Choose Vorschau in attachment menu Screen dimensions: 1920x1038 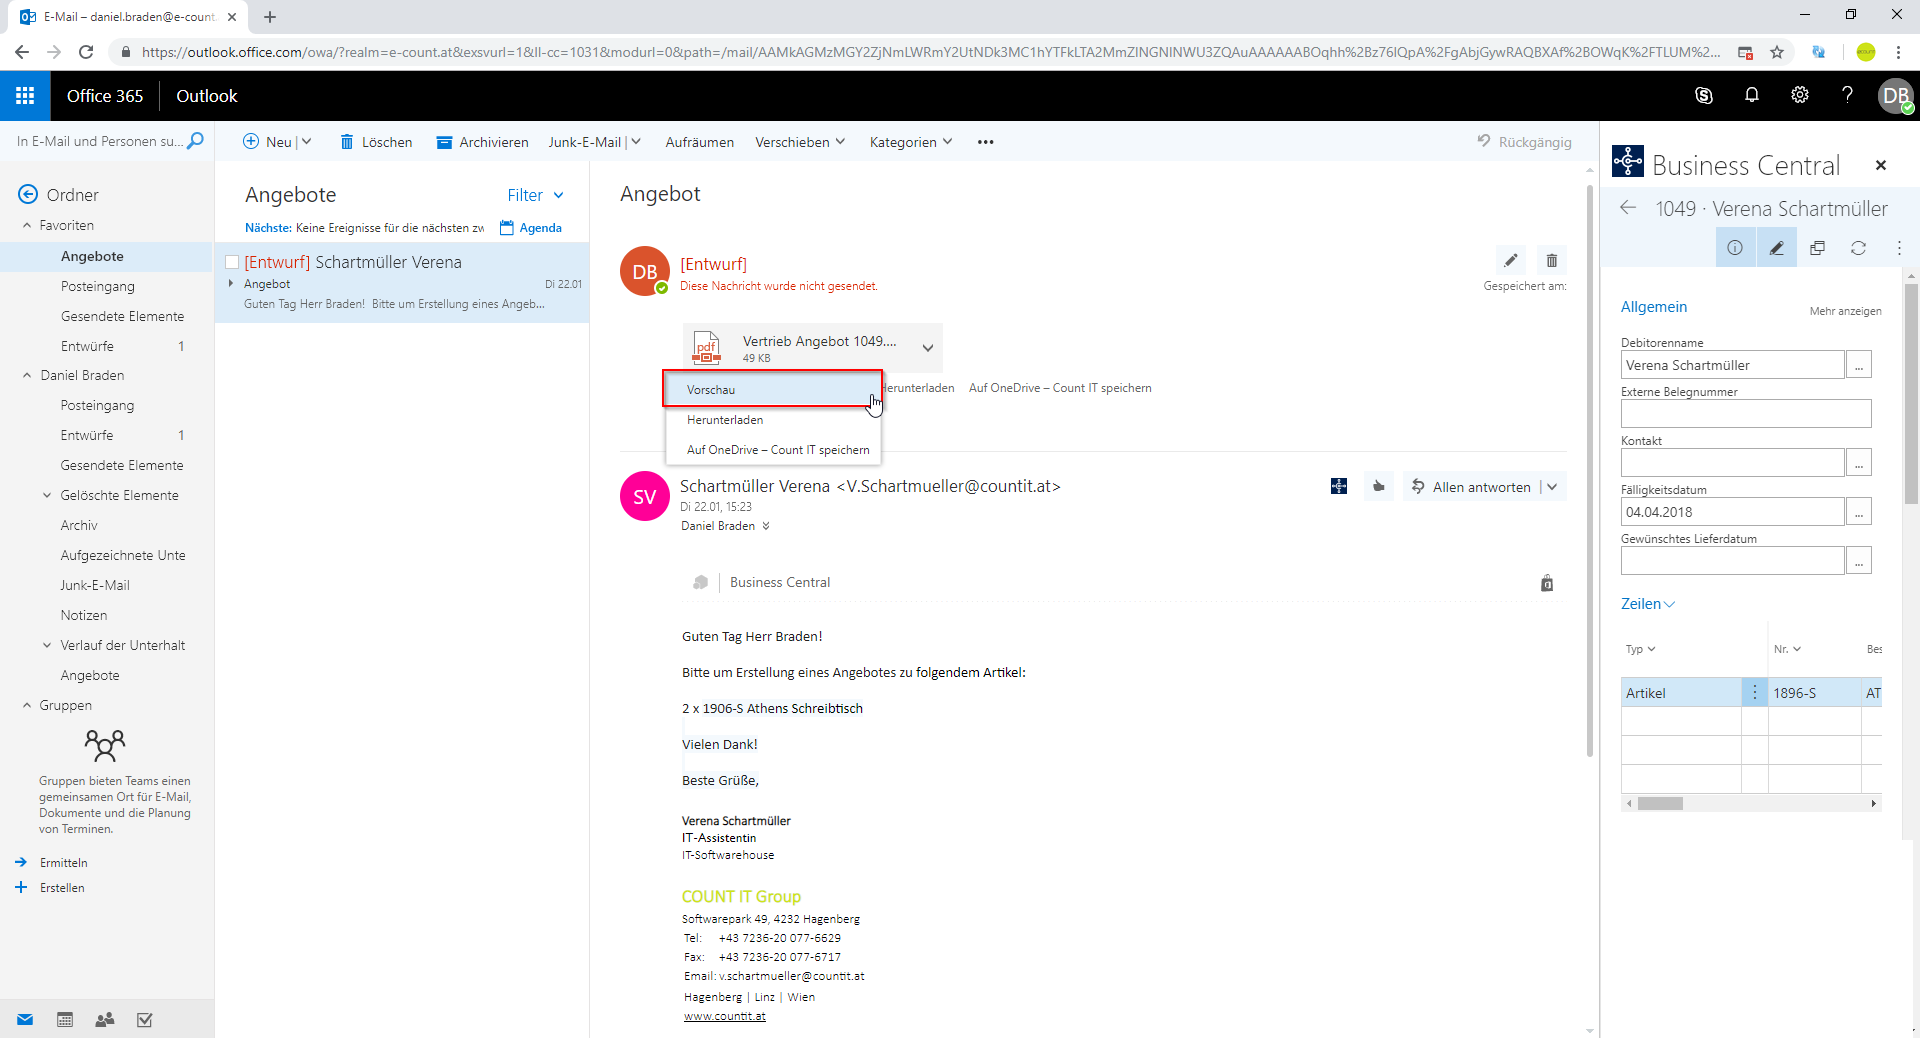[x=773, y=389]
